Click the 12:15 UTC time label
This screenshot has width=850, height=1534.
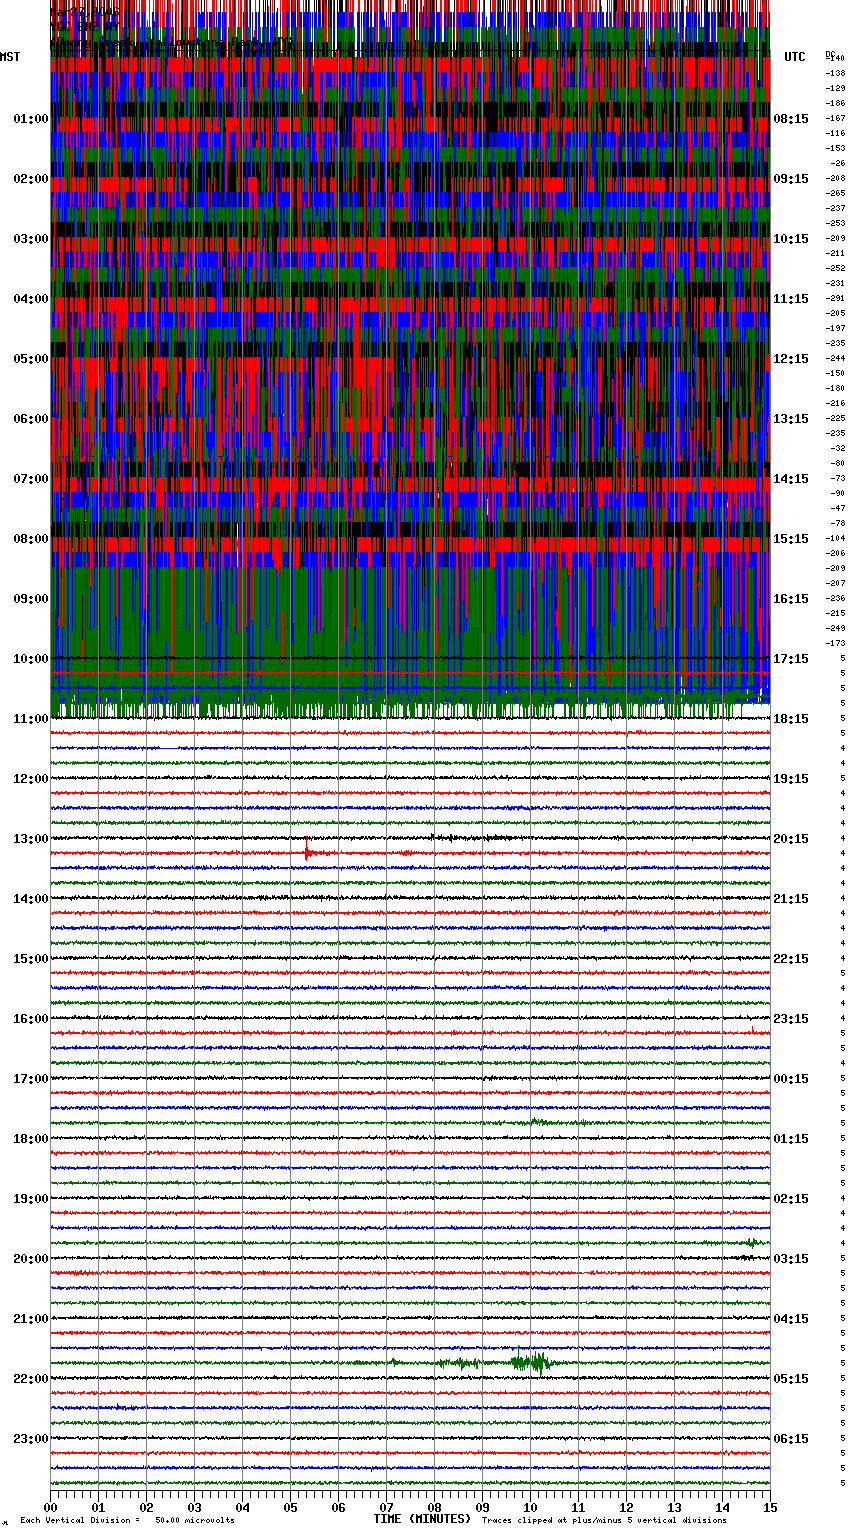(791, 359)
